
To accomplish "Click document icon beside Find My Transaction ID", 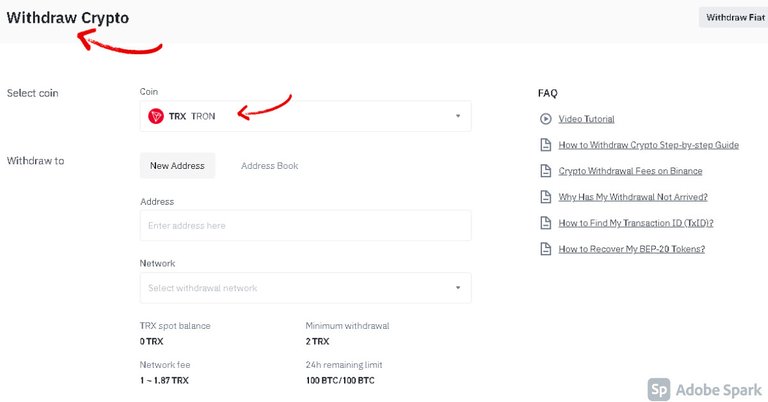I will coord(546,223).
